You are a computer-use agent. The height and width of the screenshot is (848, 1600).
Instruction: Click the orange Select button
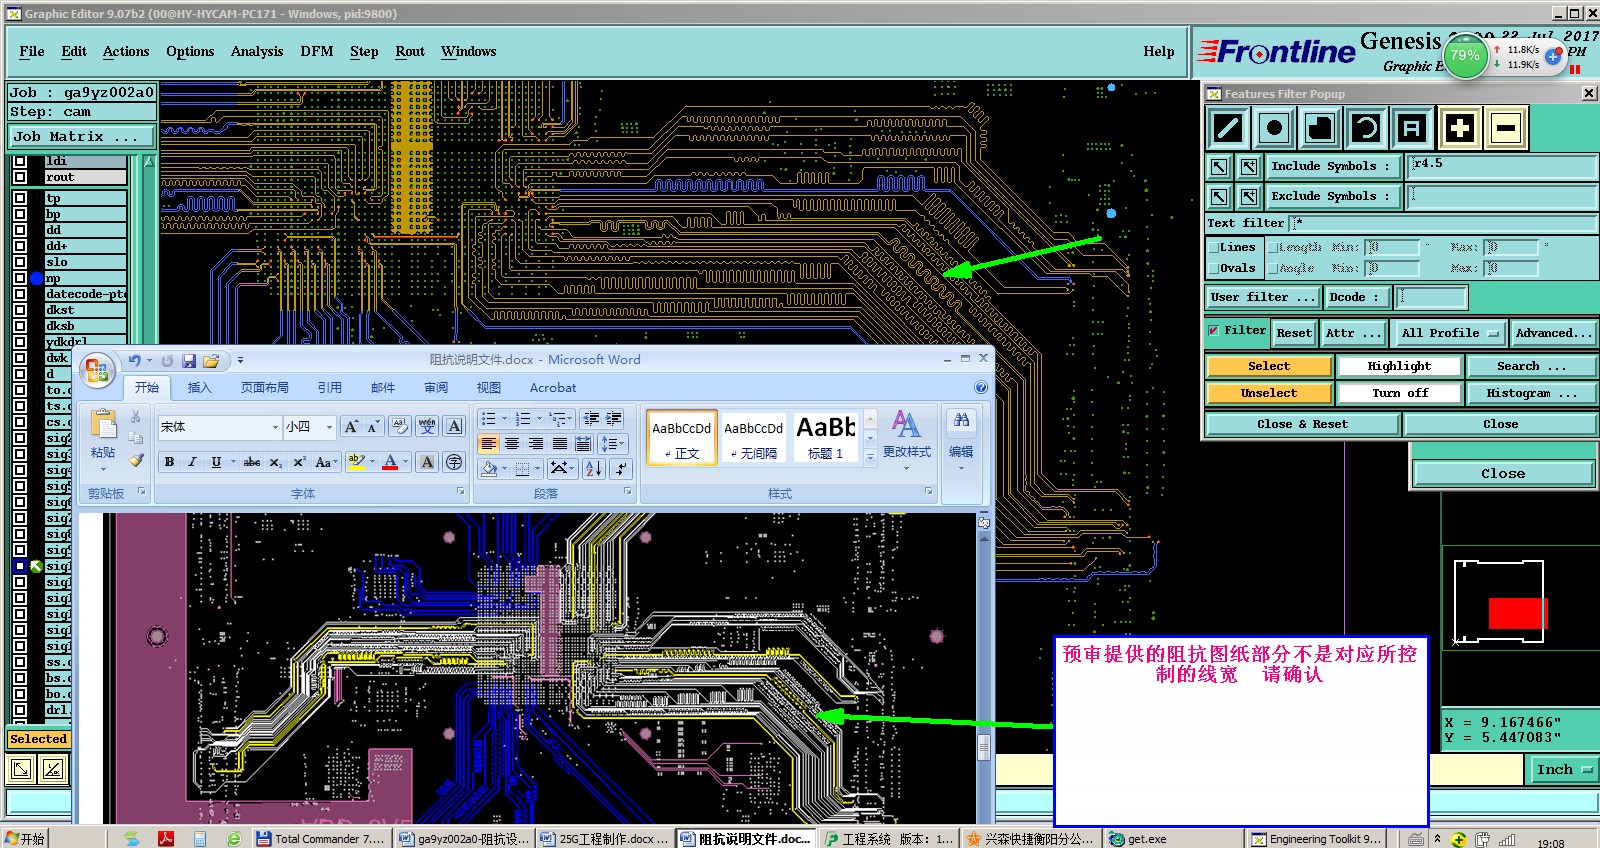(1269, 366)
